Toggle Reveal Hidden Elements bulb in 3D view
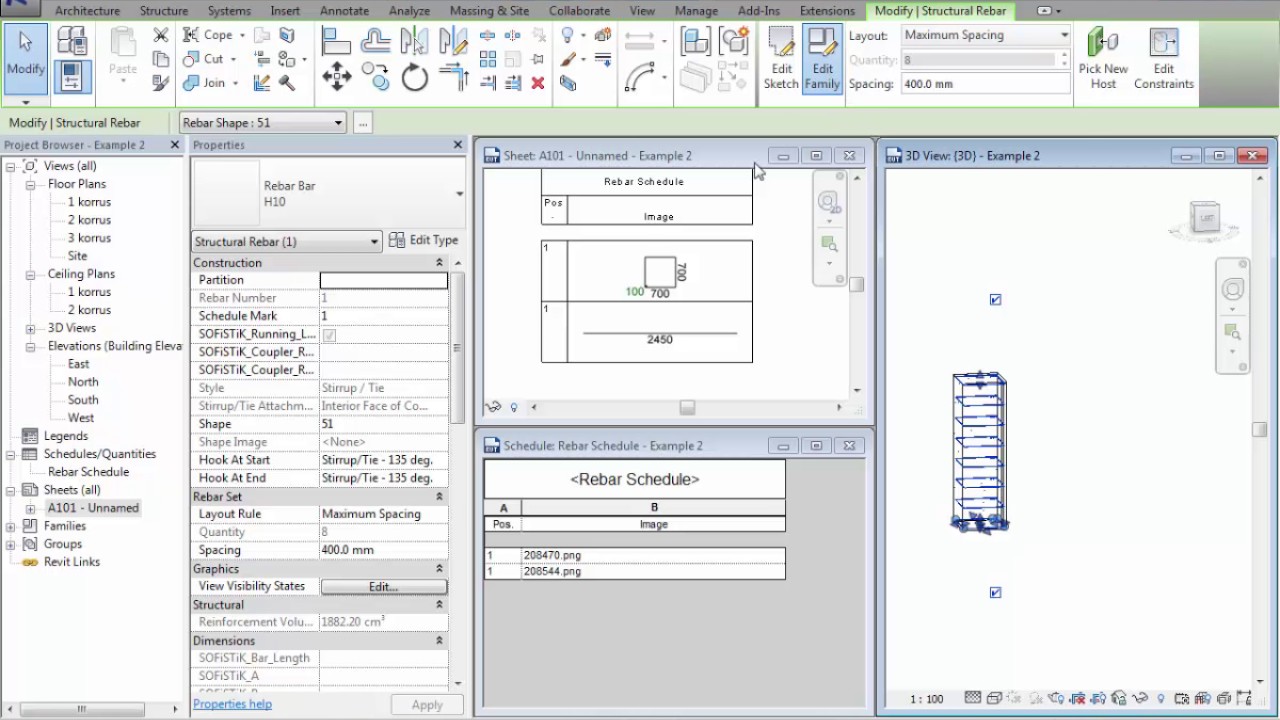Image resolution: width=1280 pixels, height=720 pixels. [1161, 699]
